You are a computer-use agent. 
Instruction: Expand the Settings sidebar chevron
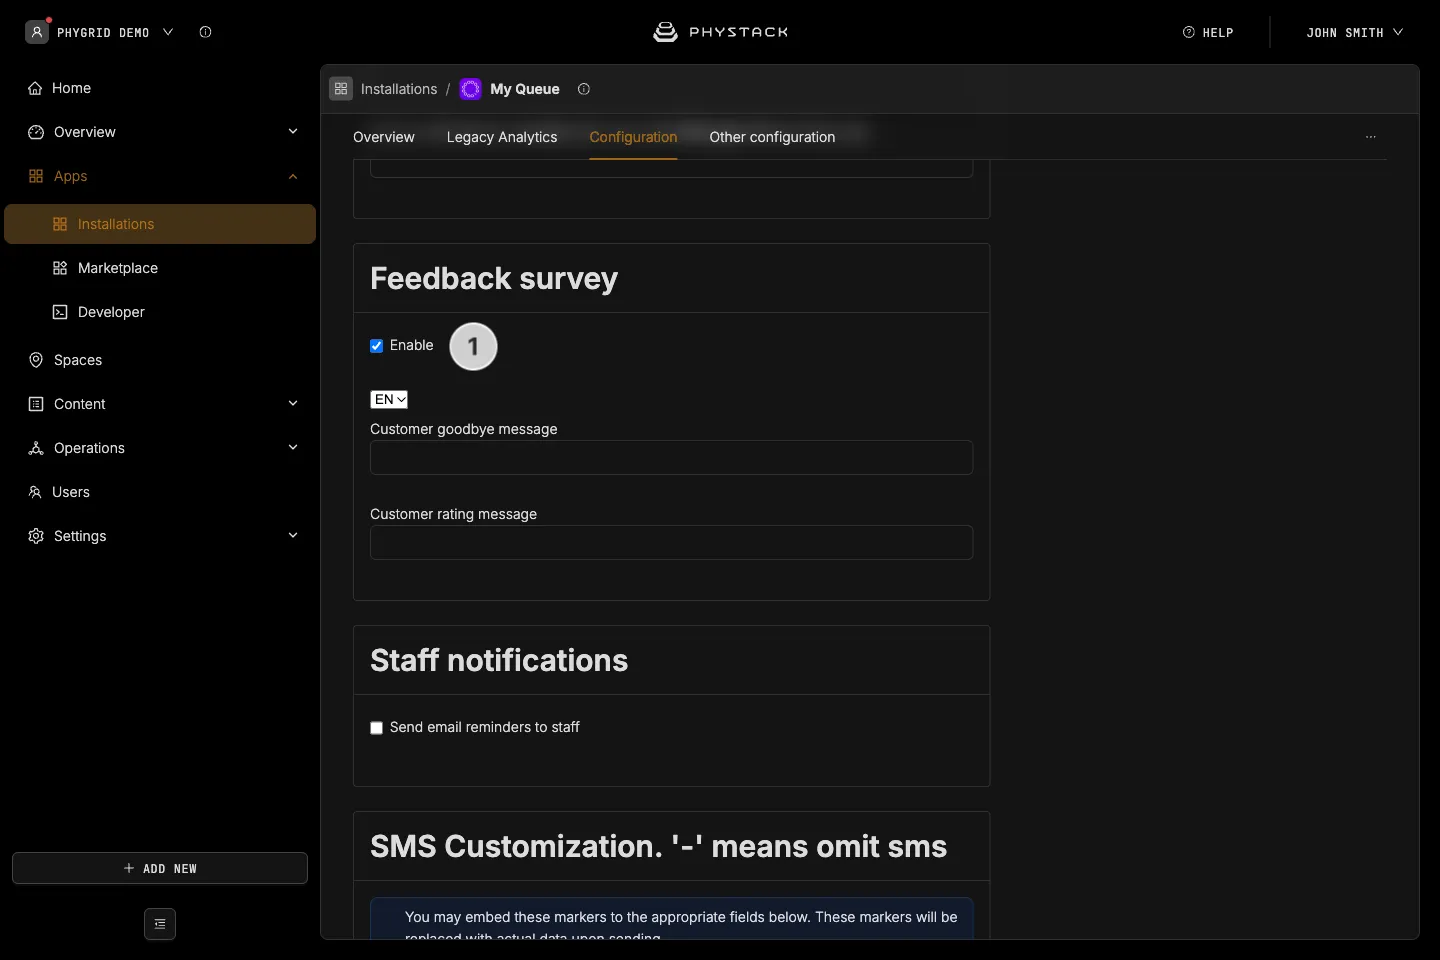(293, 536)
